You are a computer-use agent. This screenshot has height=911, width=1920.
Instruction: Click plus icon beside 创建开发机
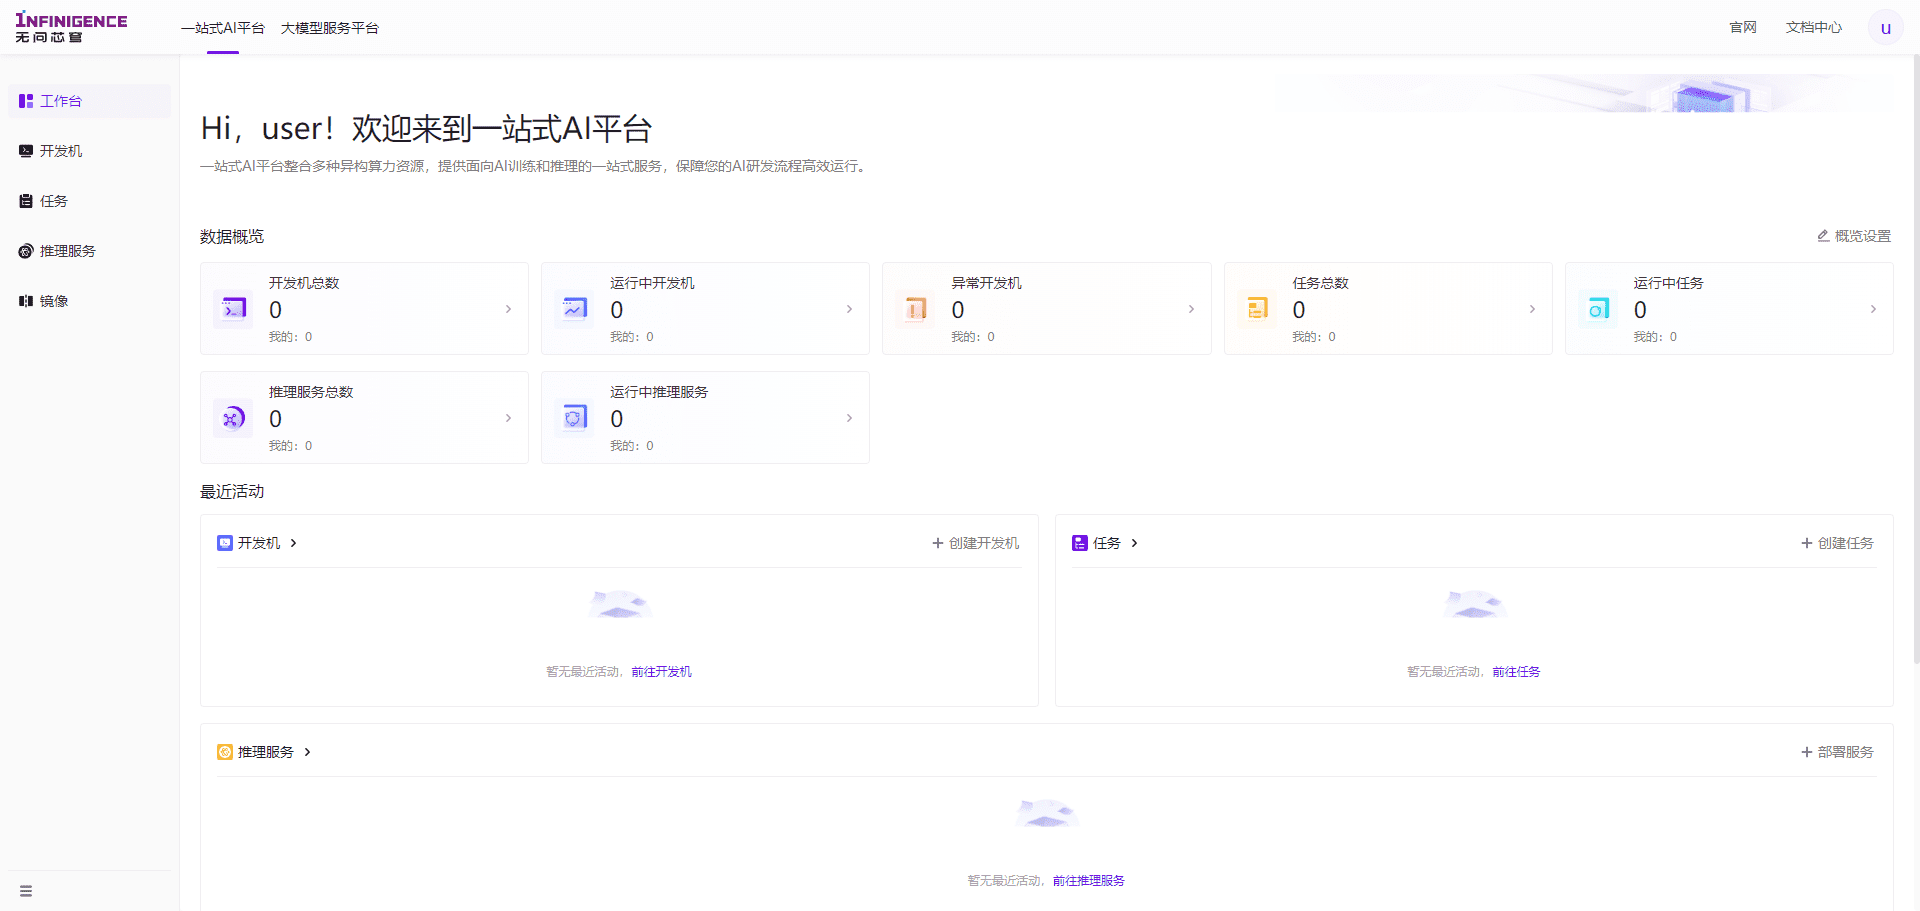click(x=938, y=543)
